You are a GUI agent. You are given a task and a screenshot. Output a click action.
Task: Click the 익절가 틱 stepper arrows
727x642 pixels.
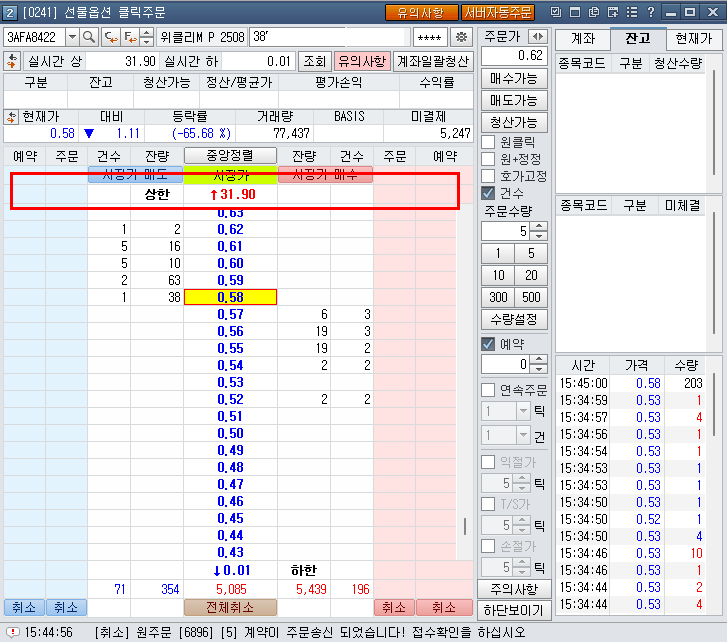pyautogui.click(x=522, y=483)
